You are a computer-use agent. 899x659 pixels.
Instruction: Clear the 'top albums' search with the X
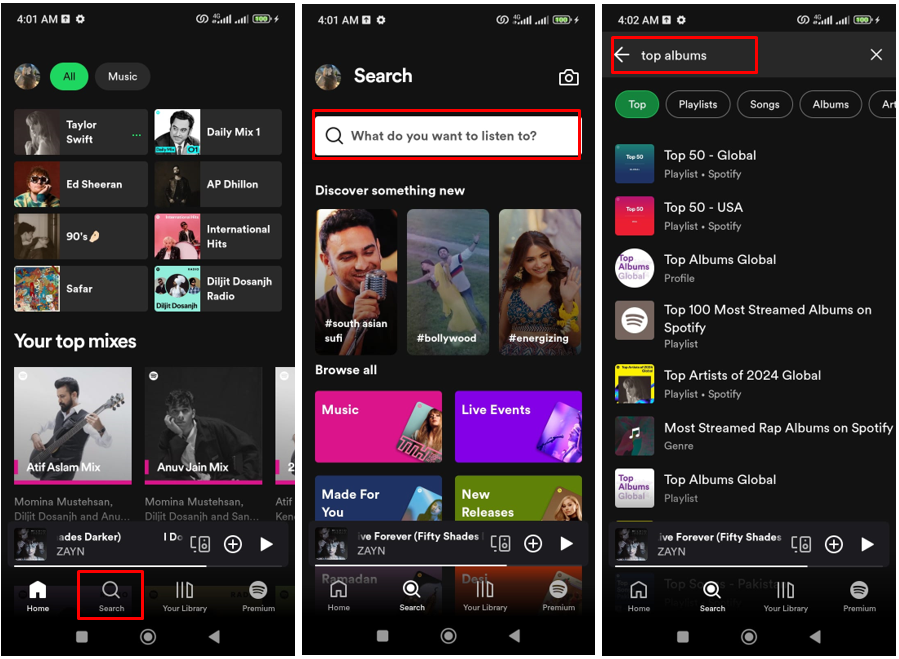pyautogui.click(x=877, y=55)
